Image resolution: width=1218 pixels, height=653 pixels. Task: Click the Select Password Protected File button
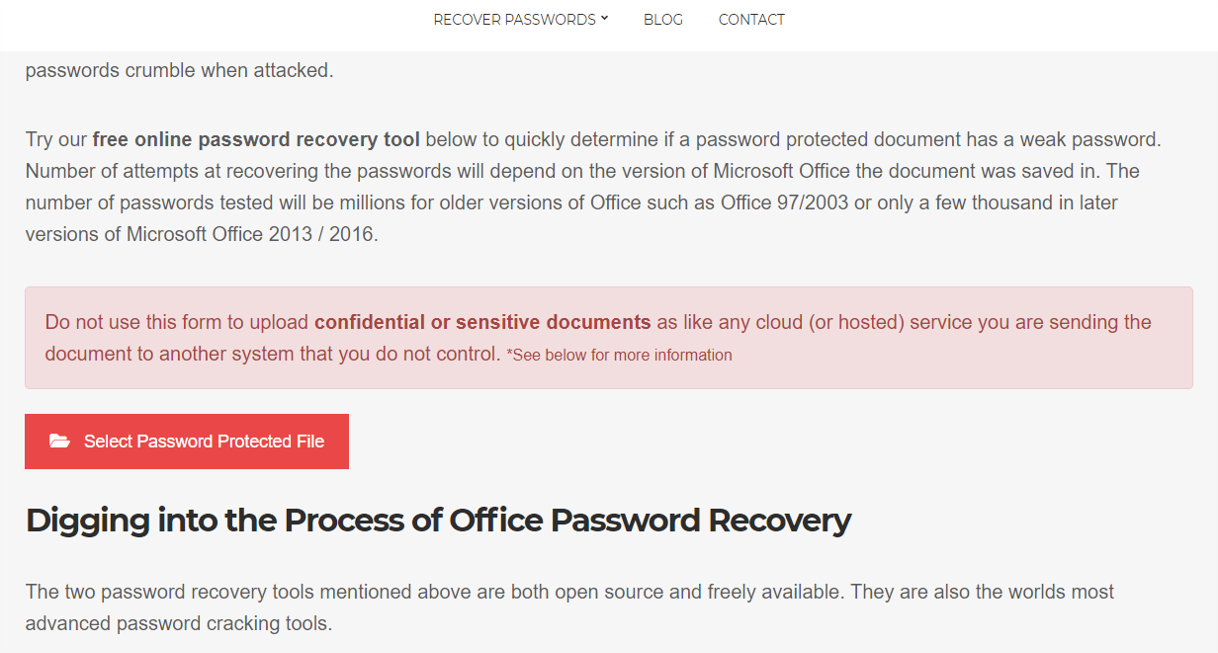[187, 441]
